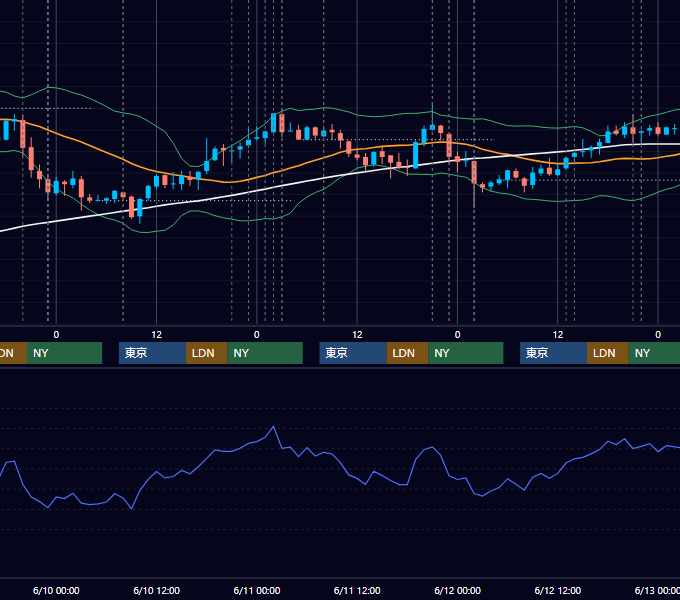
Task: Select the NY session block before 6/13 00:00
Action: pyautogui.click(x=654, y=353)
